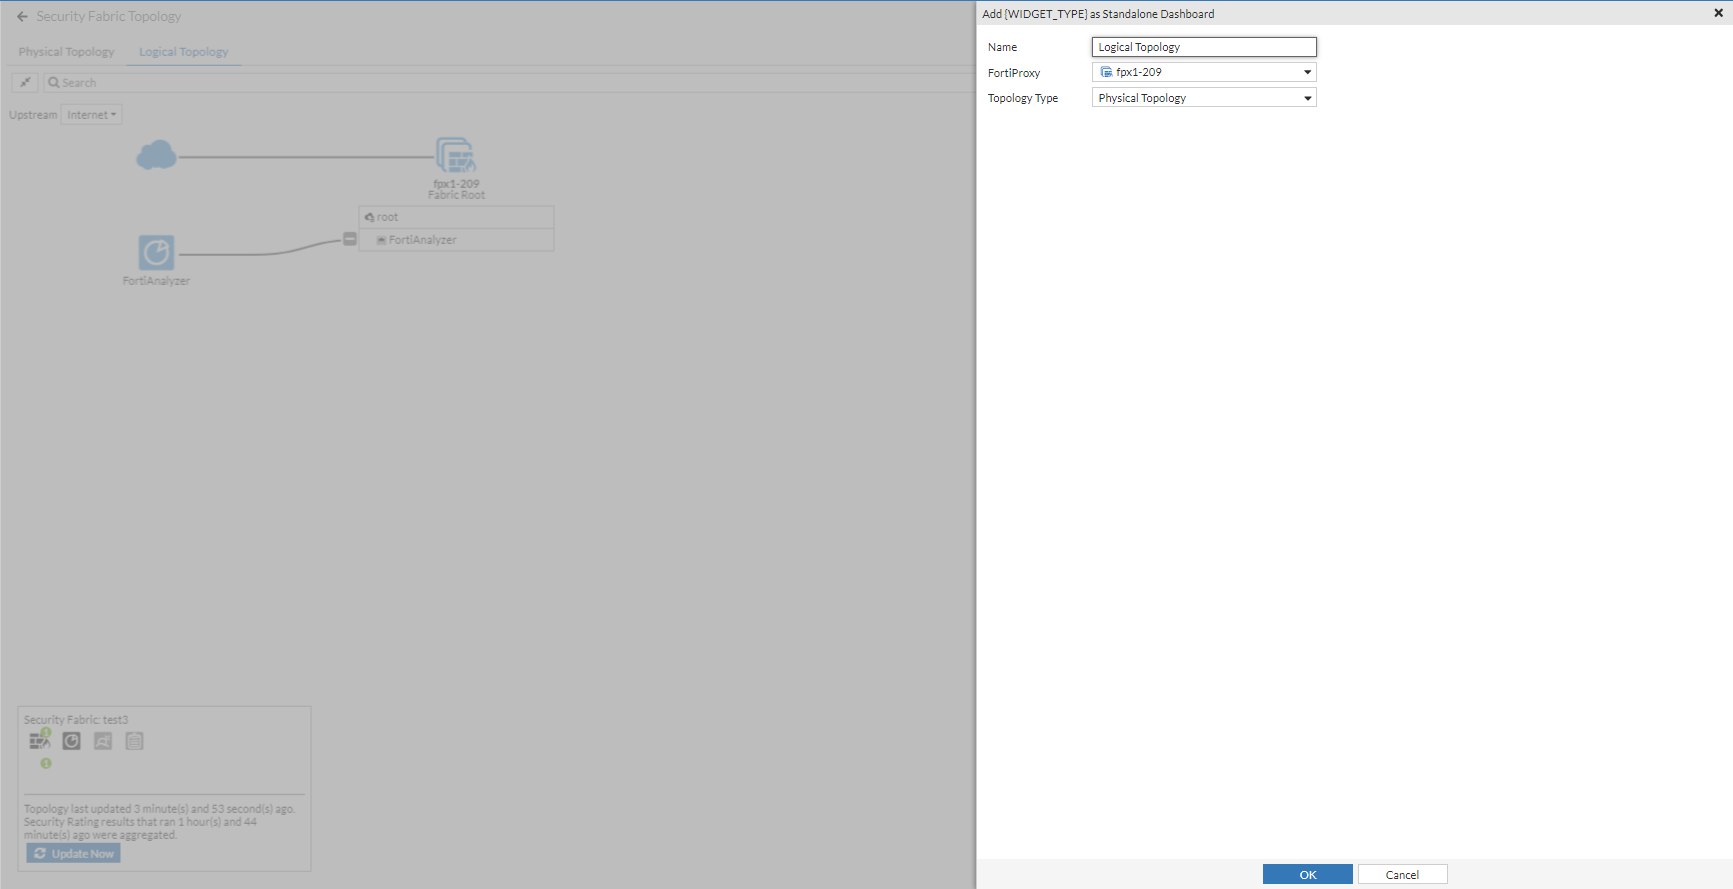
Task: Select the FortiAnalyzer row under root
Action: click(456, 240)
